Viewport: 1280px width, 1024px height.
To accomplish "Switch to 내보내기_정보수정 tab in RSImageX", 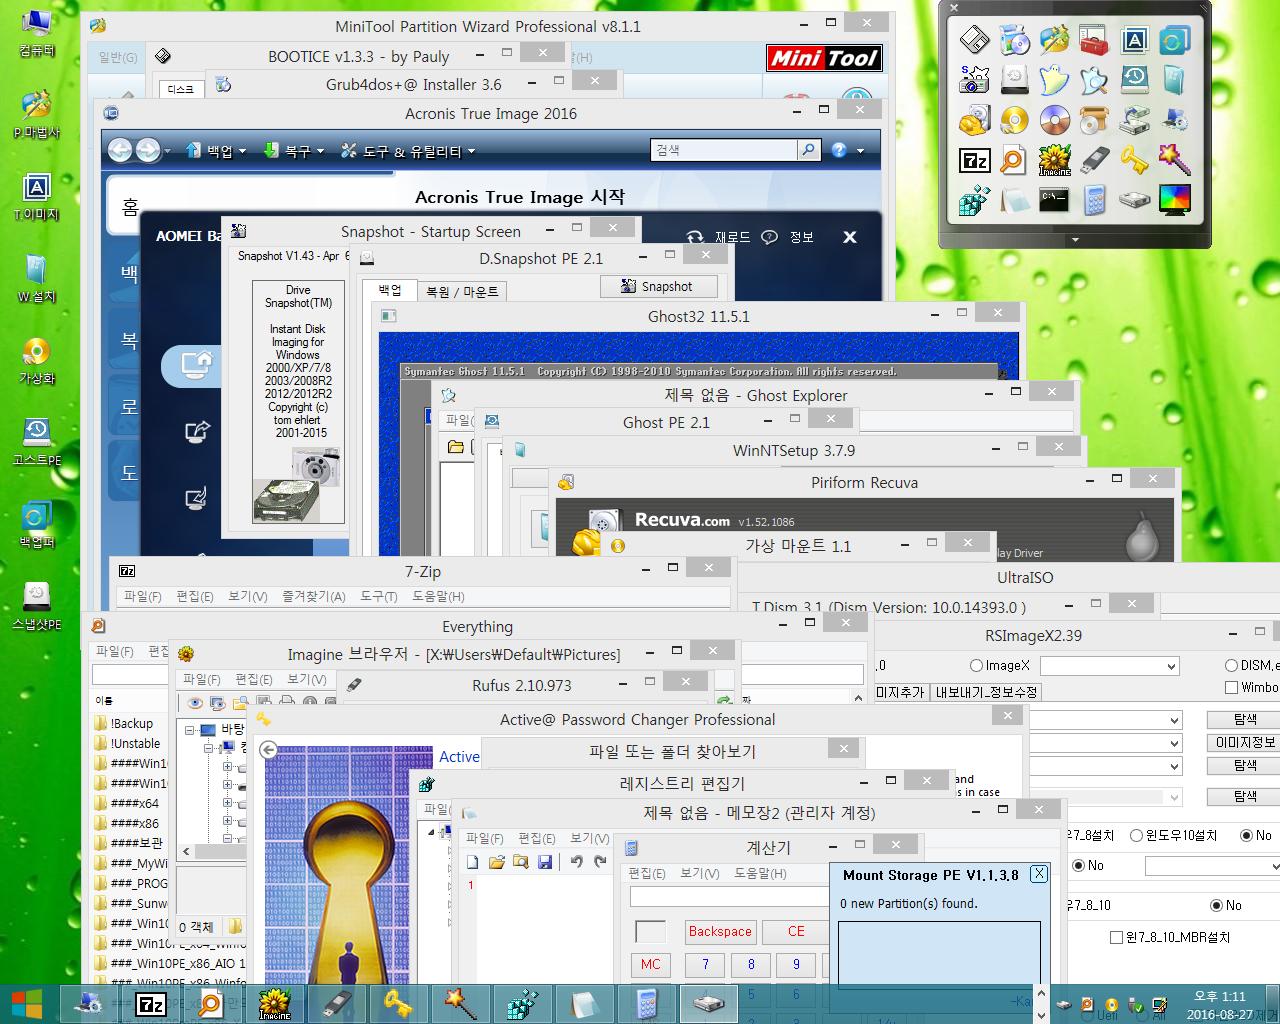I will click(986, 692).
